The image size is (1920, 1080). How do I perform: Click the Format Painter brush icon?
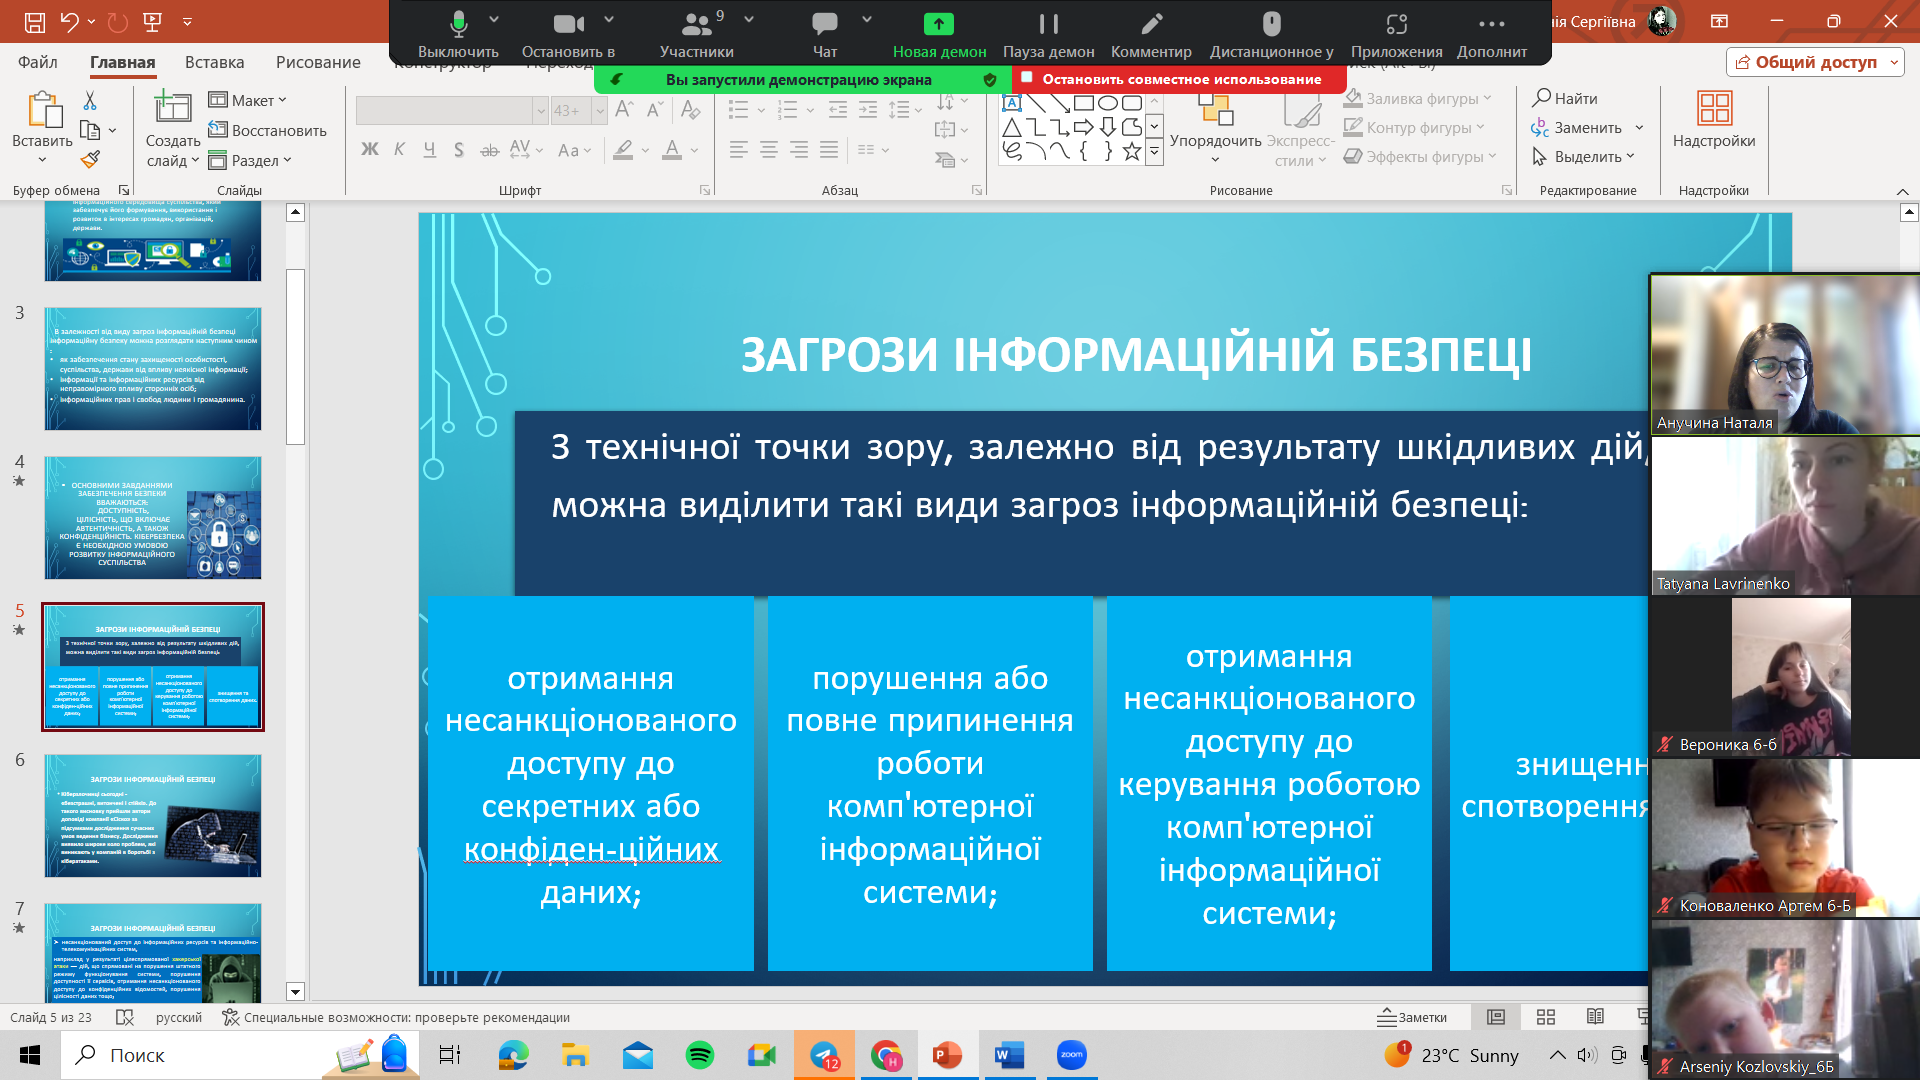tap(90, 159)
